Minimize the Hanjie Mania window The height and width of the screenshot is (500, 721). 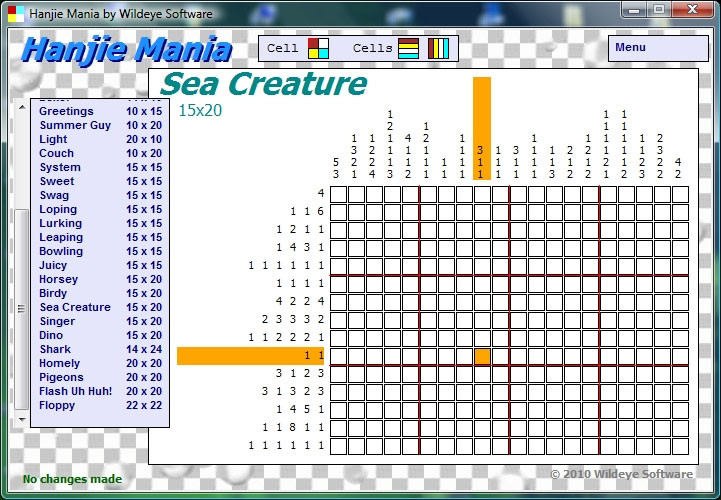pyautogui.click(x=634, y=9)
